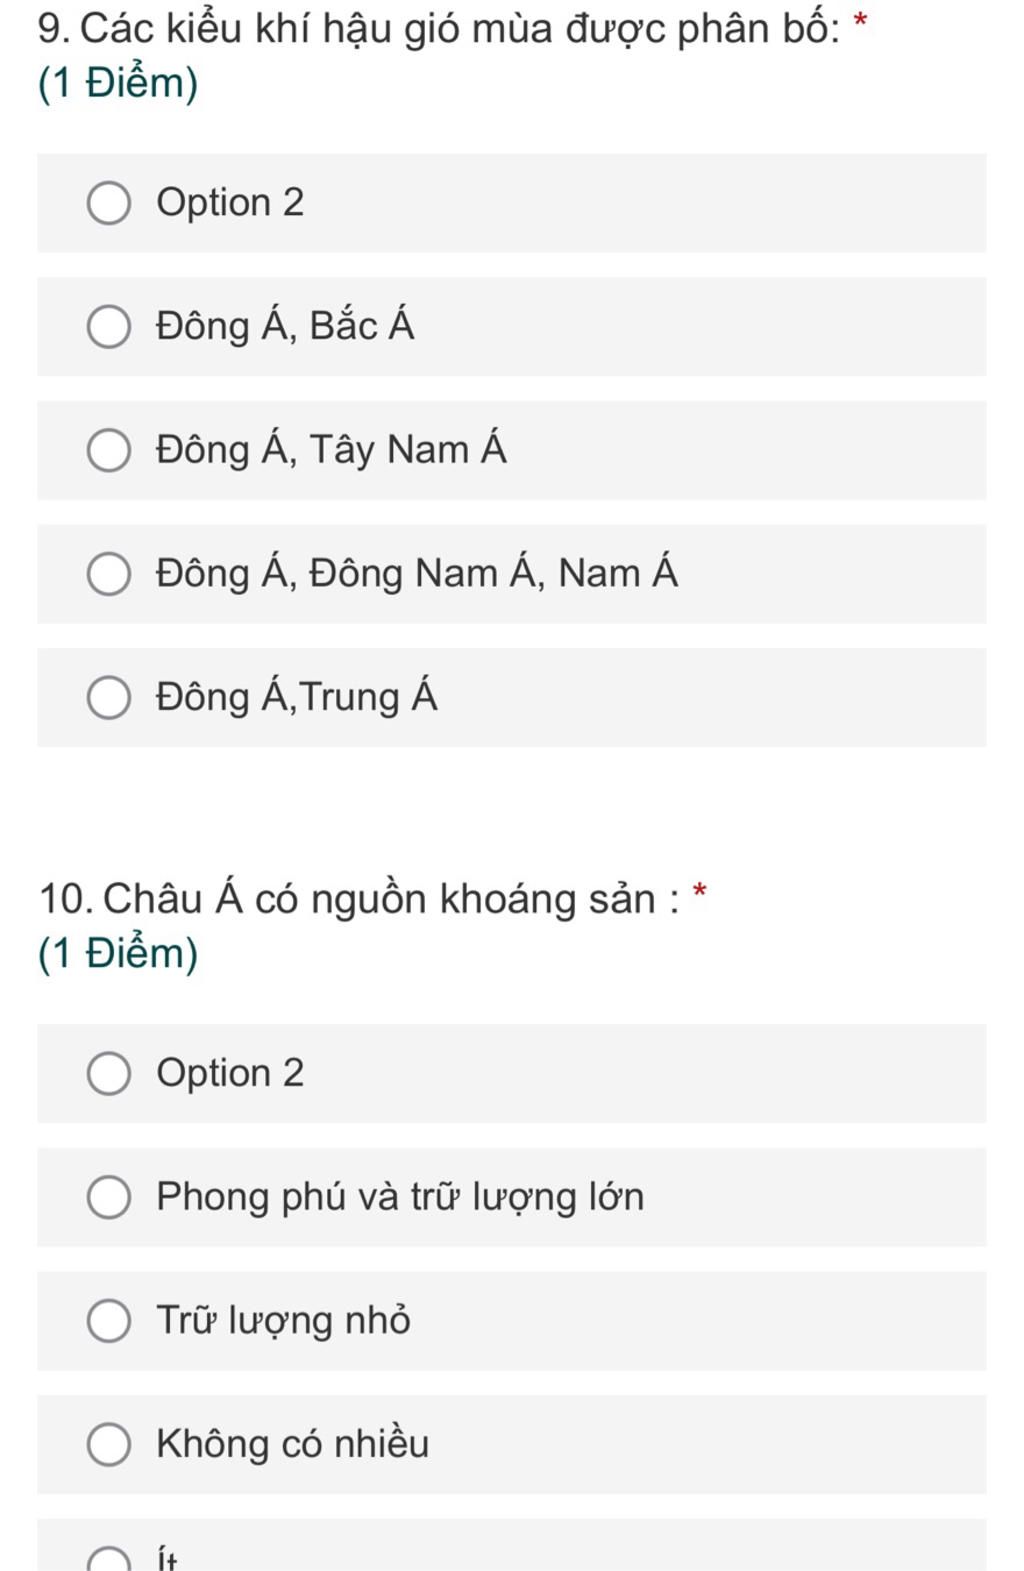The height and width of the screenshot is (1571, 1024).
Task: Pick 'Đông Á, Đông Nam Á, Nam Á' radio
Action: pos(109,574)
